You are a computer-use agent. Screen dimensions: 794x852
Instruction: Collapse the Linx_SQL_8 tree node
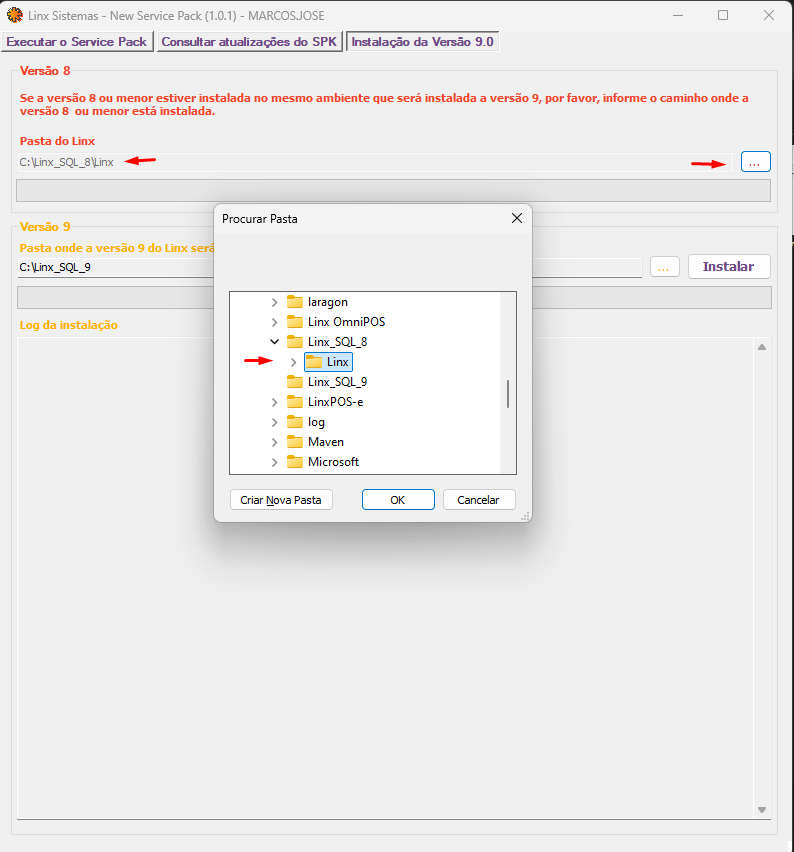[x=275, y=342]
